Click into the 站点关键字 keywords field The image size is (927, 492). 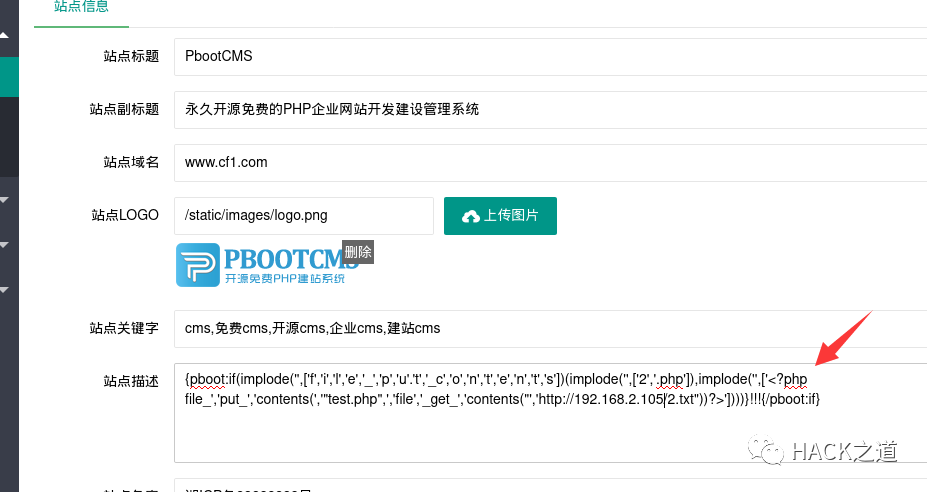tap(550, 329)
